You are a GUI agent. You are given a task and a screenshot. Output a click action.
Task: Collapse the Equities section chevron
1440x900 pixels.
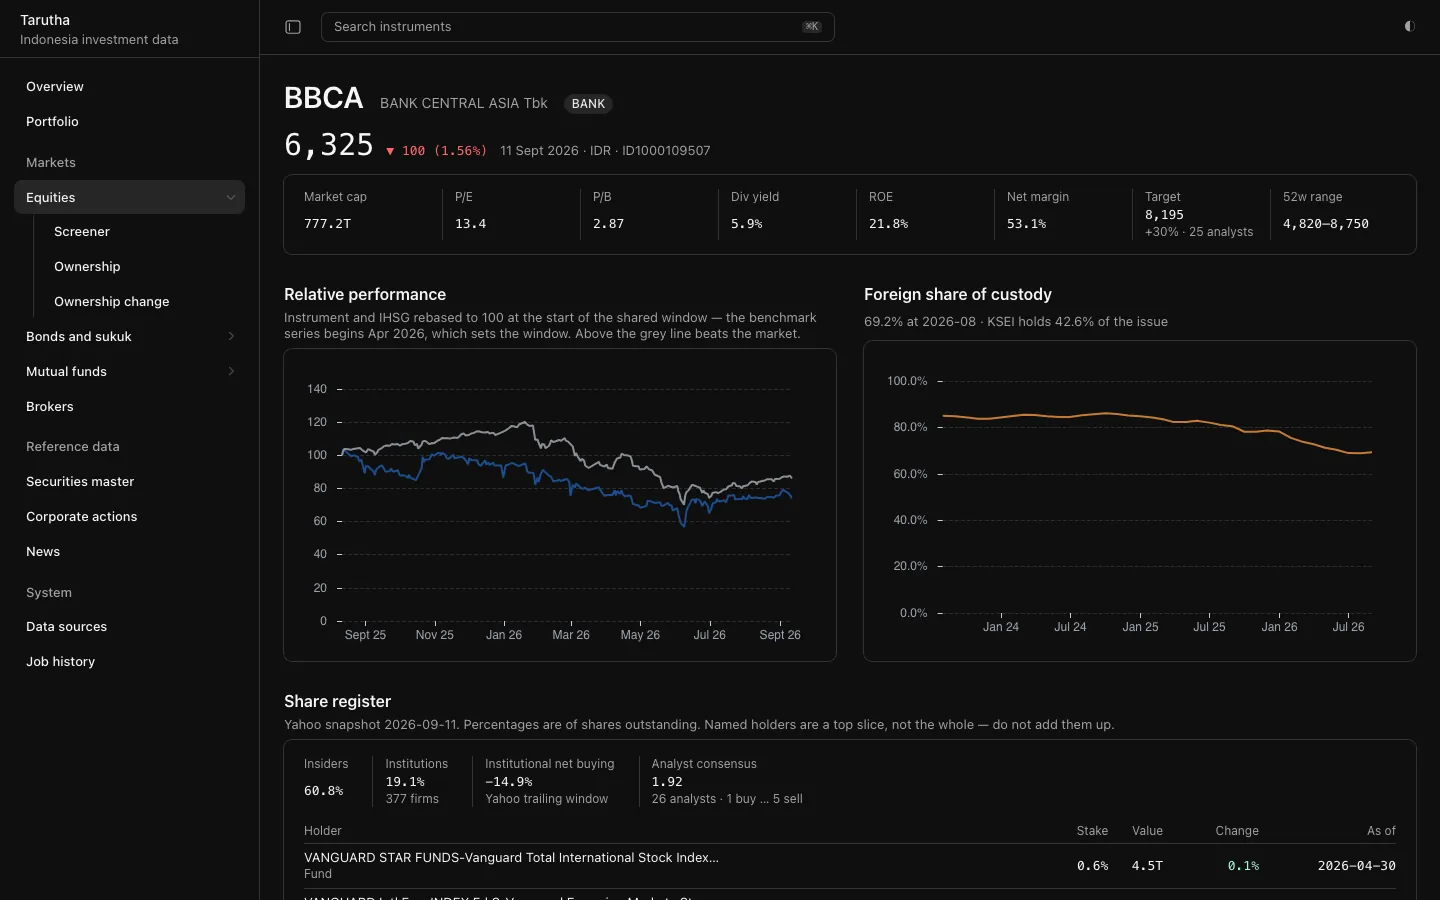point(231,198)
